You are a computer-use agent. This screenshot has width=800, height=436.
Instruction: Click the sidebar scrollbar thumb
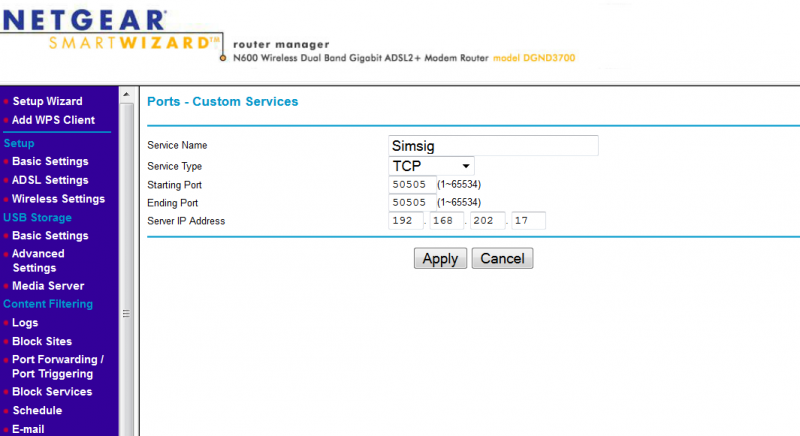(x=126, y=314)
